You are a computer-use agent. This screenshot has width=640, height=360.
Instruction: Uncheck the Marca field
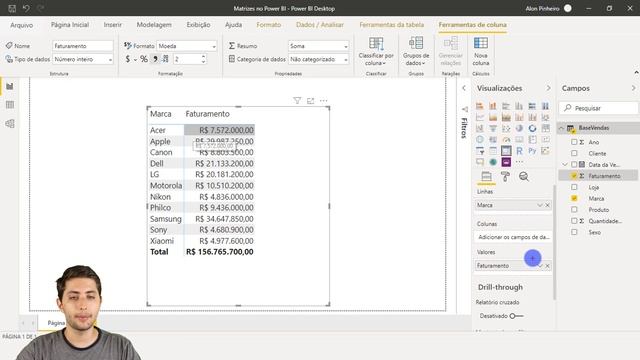574,198
